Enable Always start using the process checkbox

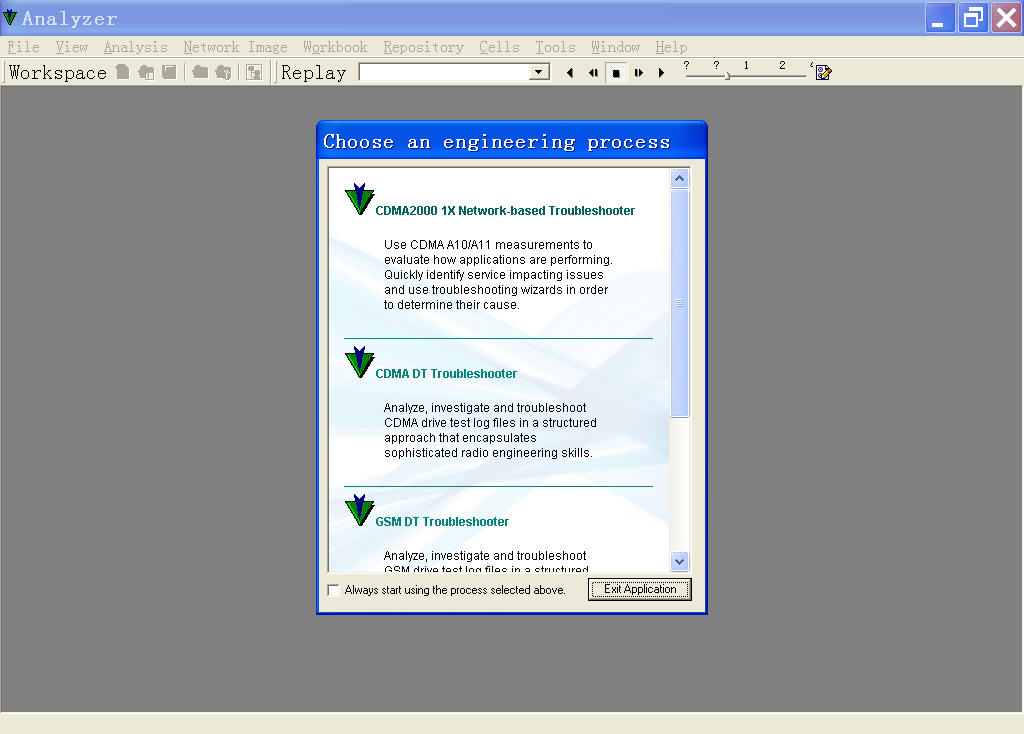[334, 590]
